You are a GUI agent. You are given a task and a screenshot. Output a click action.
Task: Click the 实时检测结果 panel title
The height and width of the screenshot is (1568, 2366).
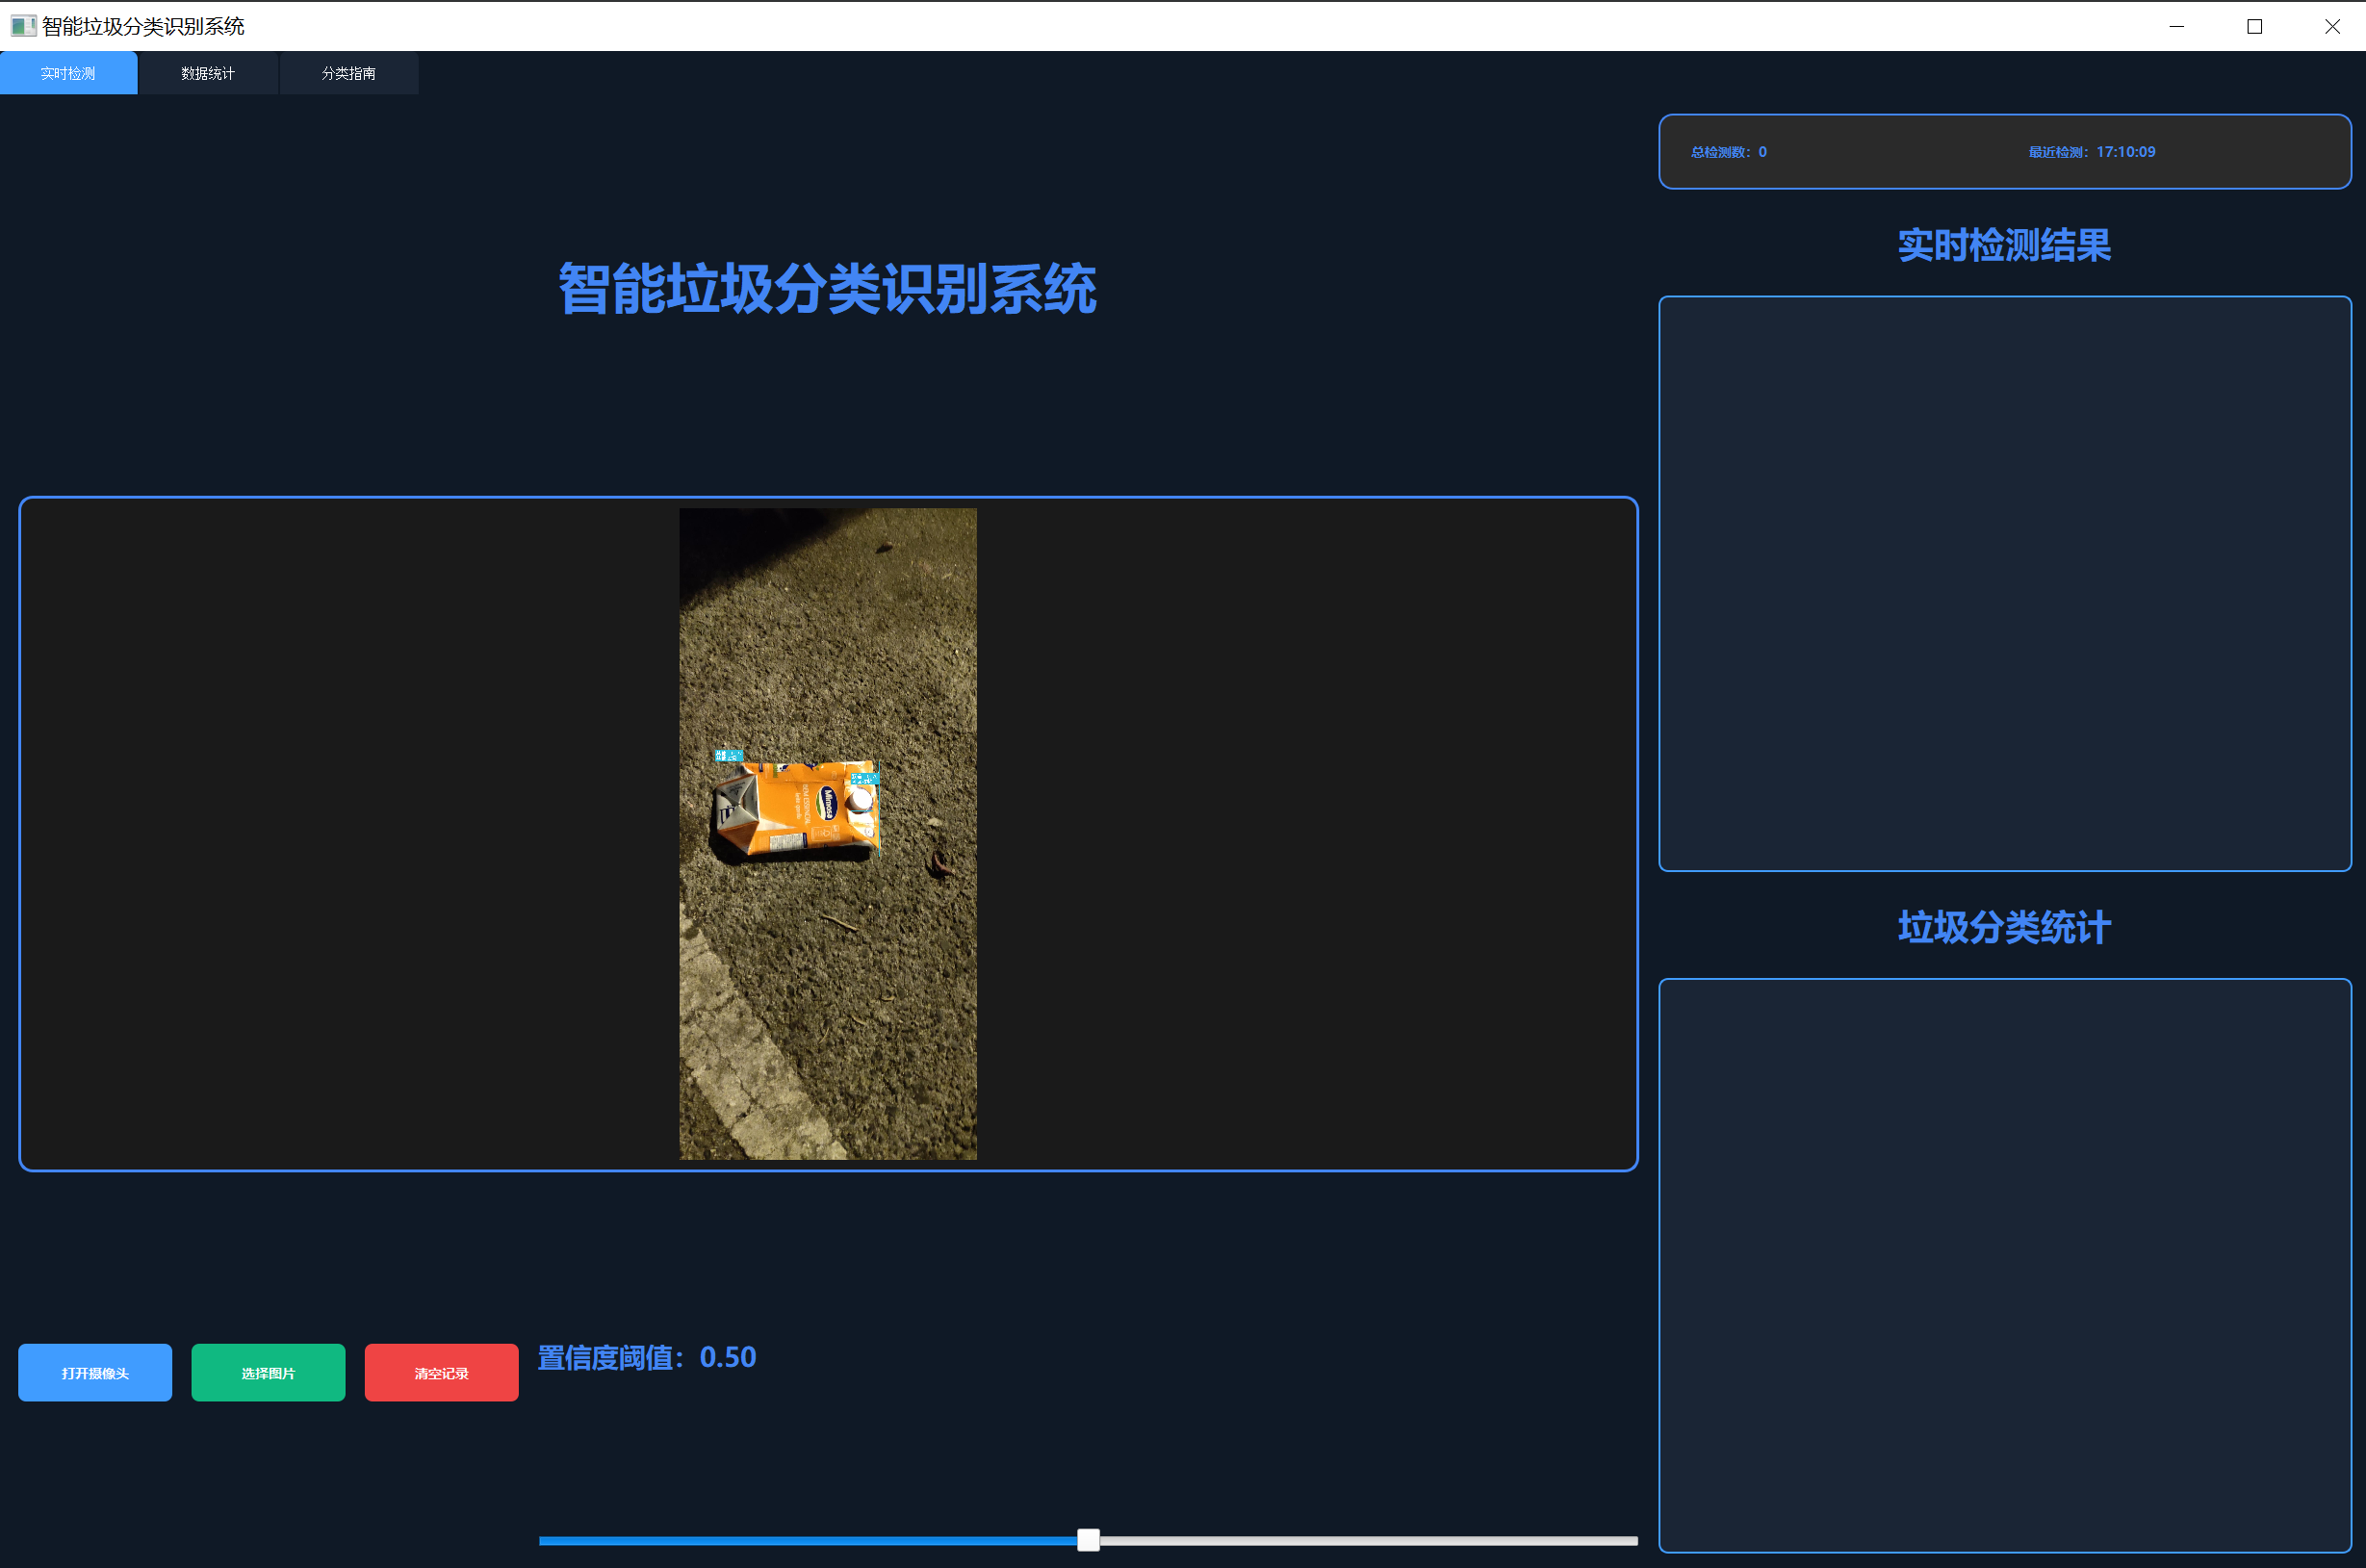[x=2004, y=245]
